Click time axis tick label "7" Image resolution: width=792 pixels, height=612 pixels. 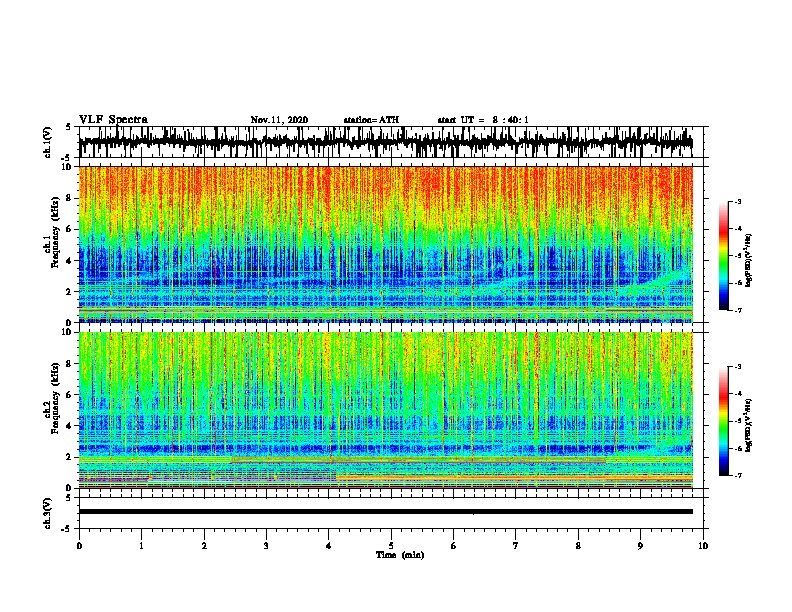coord(516,545)
